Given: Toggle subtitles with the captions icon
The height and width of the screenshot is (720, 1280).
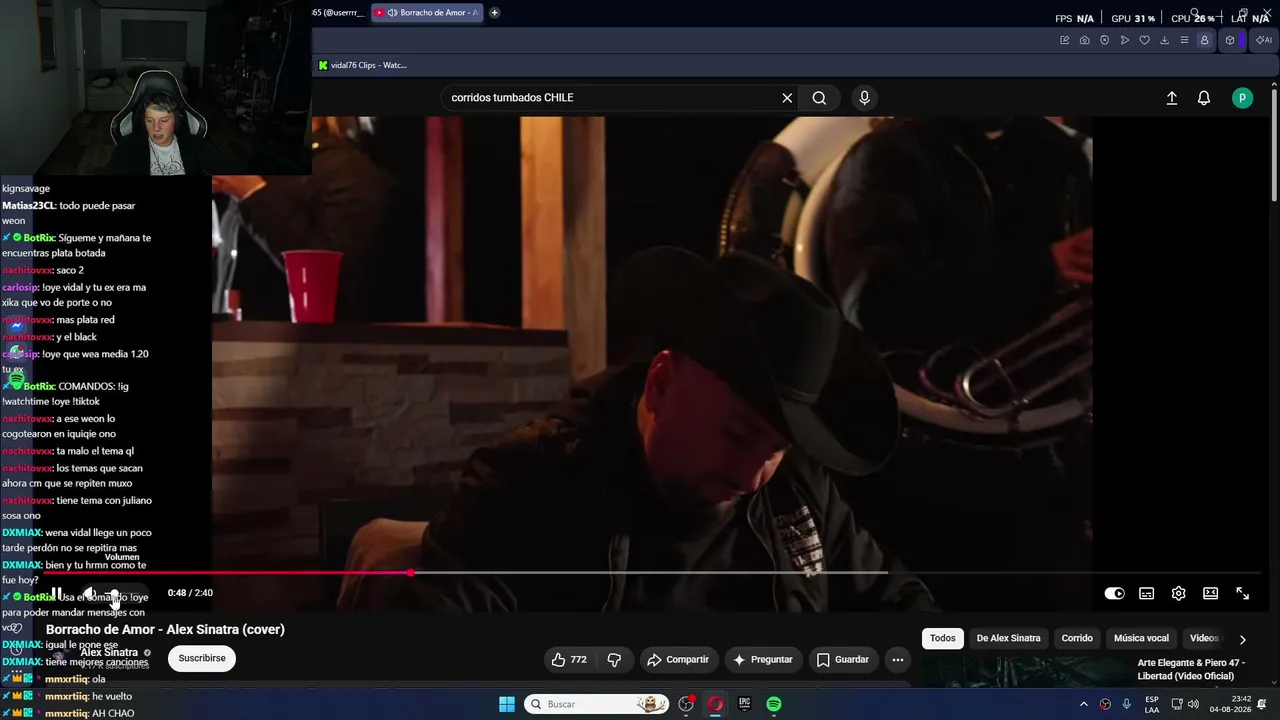Looking at the screenshot, I should pyautogui.click(x=1146, y=593).
